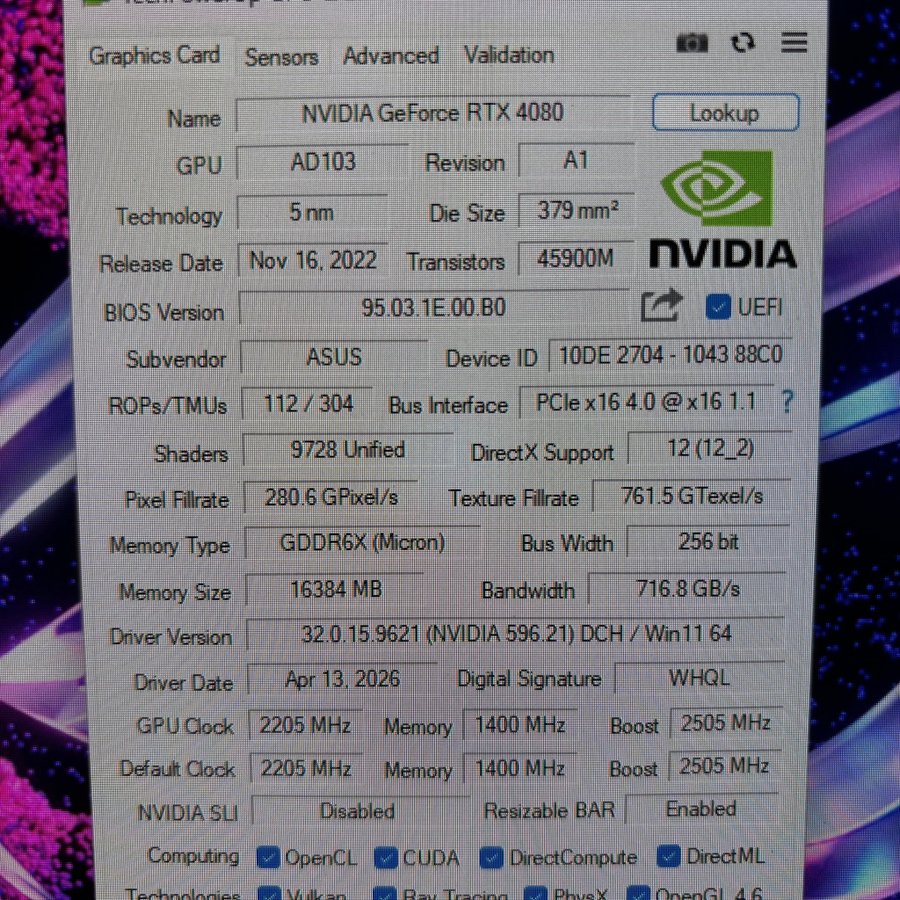Screen dimensions: 900x900
Task: Toggle the DirectCompute checkbox
Action: [x=491, y=858]
